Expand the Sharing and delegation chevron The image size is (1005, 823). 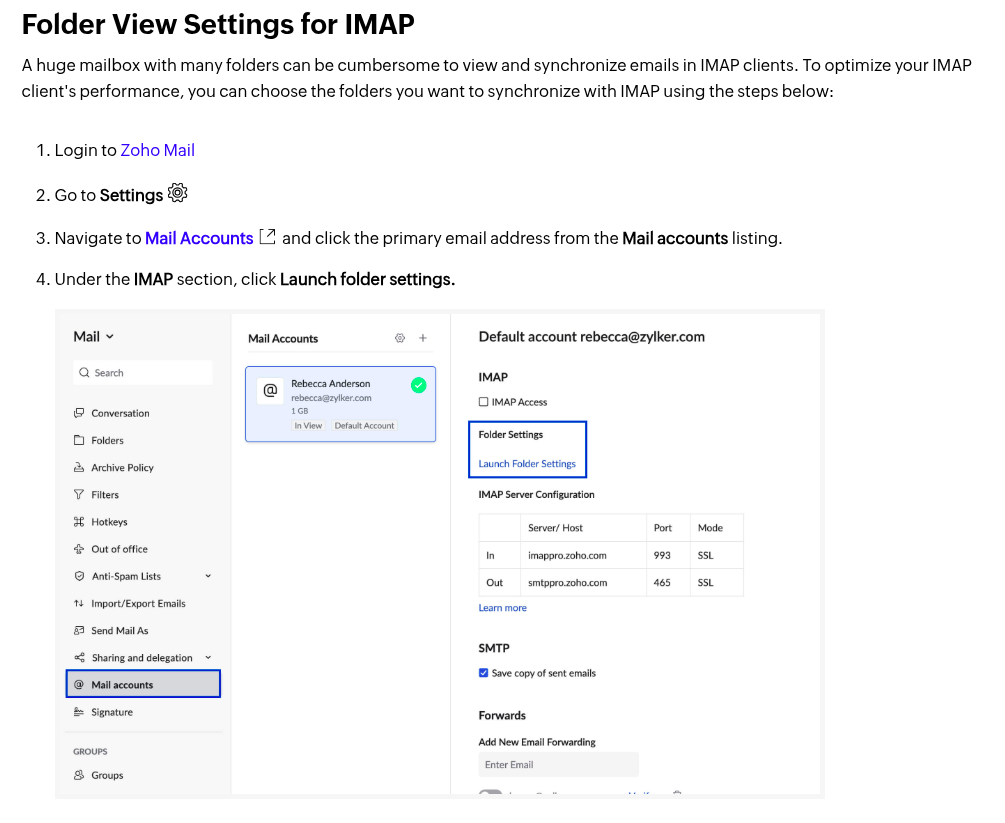point(208,658)
